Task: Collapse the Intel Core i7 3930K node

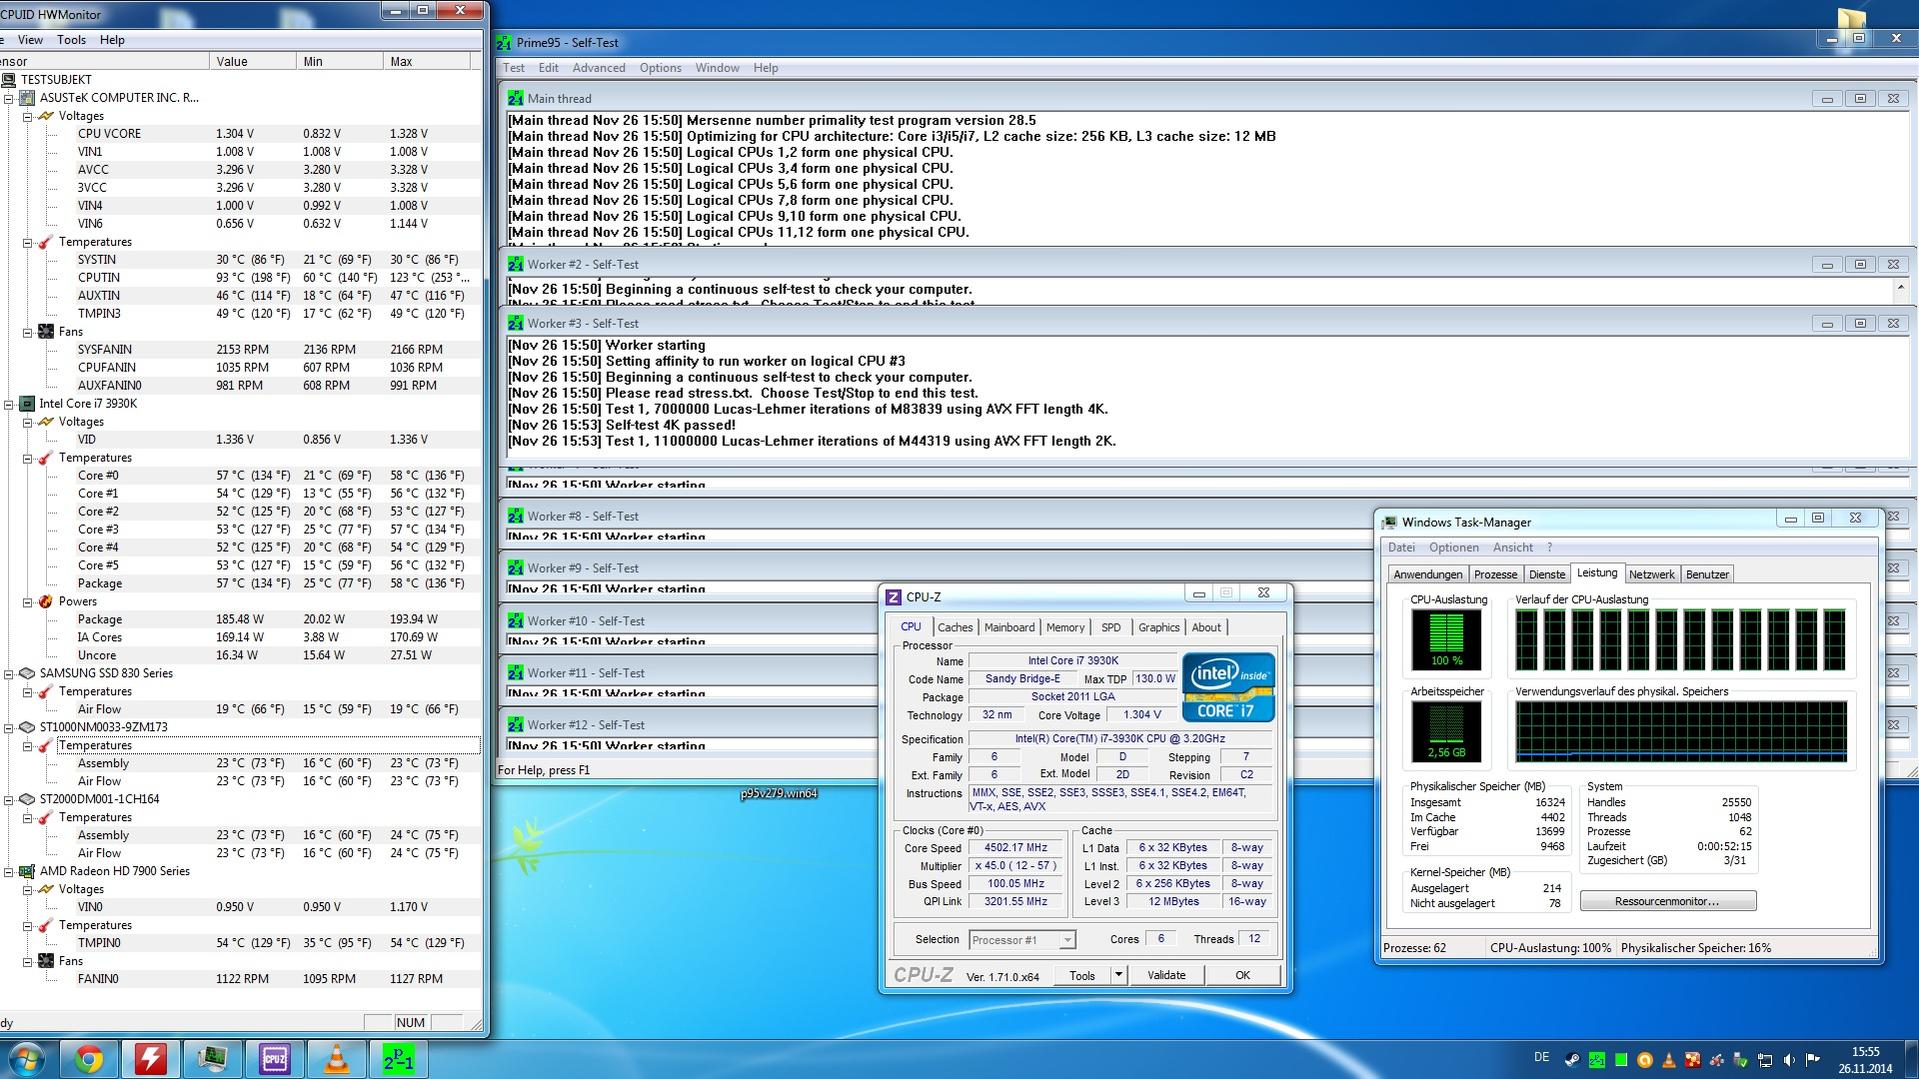Action: (9, 404)
